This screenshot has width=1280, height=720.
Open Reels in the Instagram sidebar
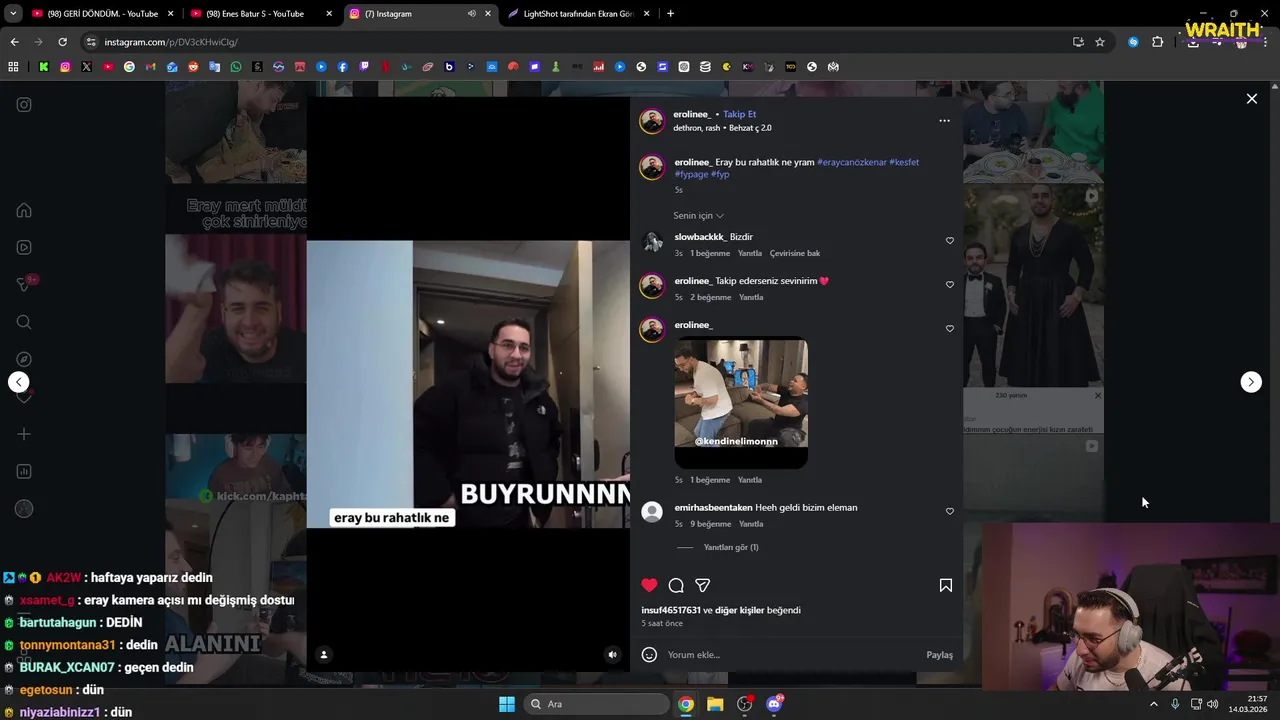(x=24, y=248)
